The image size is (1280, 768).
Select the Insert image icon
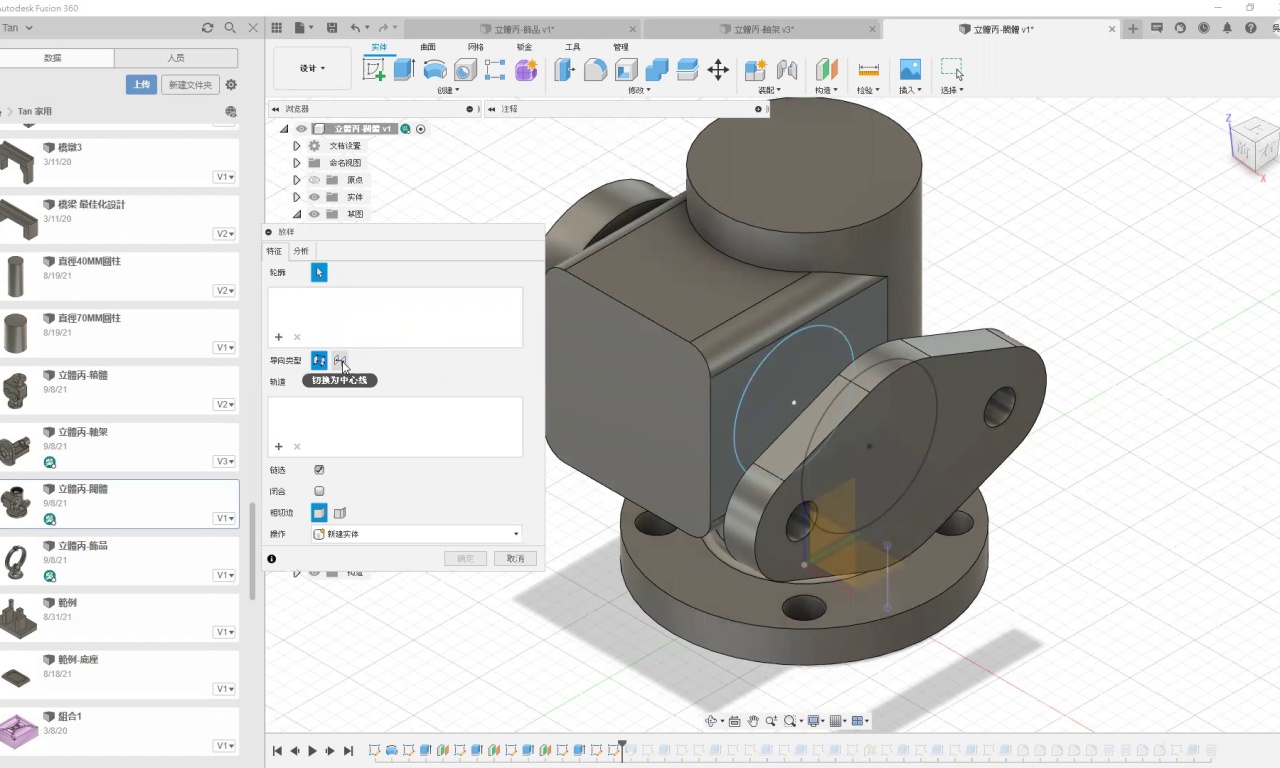click(910, 69)
